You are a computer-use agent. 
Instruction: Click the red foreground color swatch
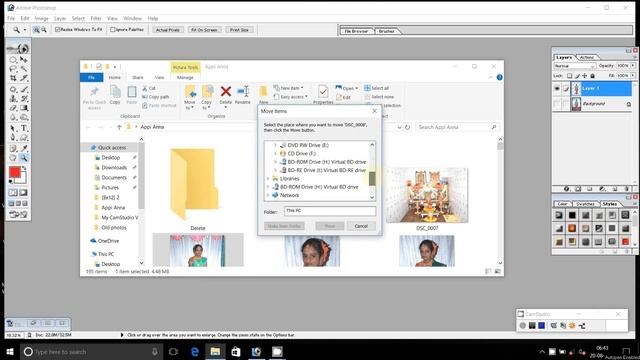[x=14, y=172]
